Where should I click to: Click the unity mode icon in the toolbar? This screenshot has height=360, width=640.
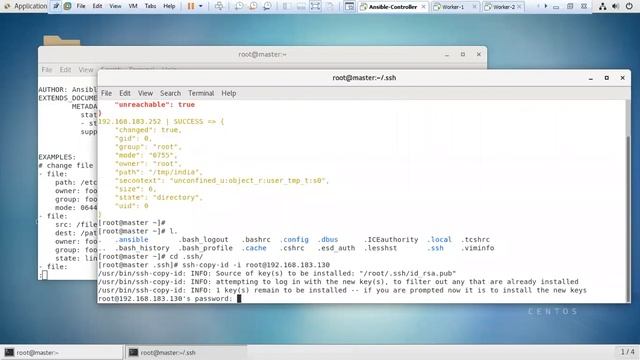(x=330, y=6)
